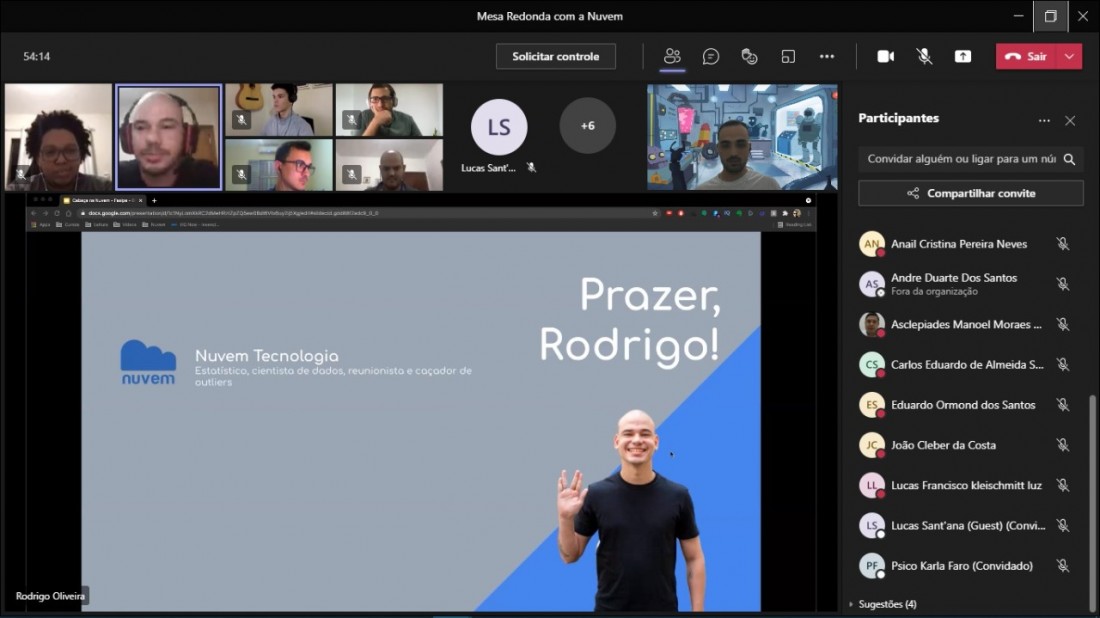Open Participantes panel more options ellipsis
The image size is (1100, 618).
click(1044, 120)
